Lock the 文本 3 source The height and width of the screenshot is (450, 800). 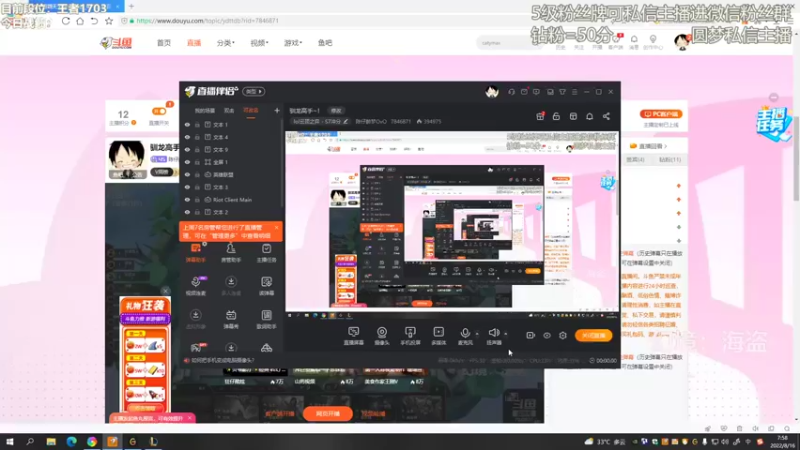197,187
